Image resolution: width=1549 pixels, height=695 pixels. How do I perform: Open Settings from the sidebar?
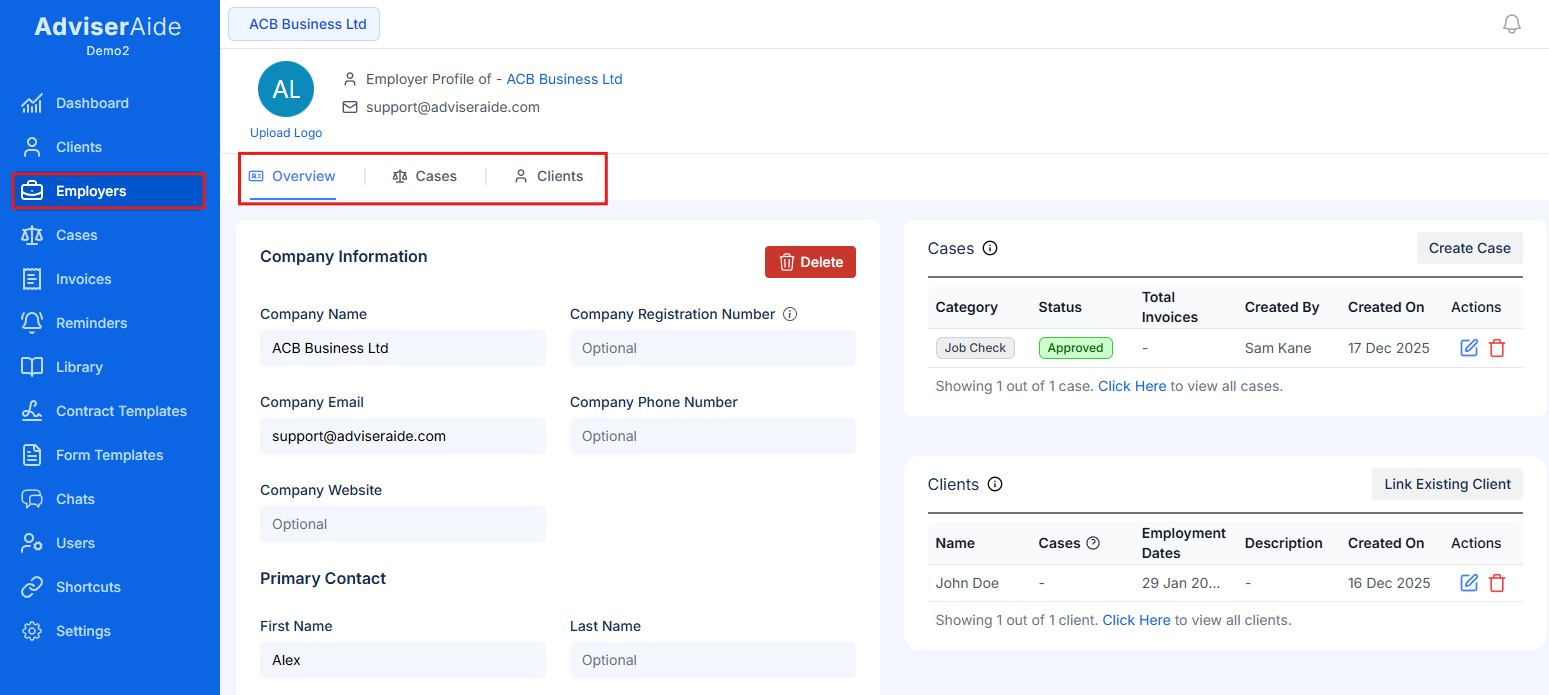click(x=83, y=631)
